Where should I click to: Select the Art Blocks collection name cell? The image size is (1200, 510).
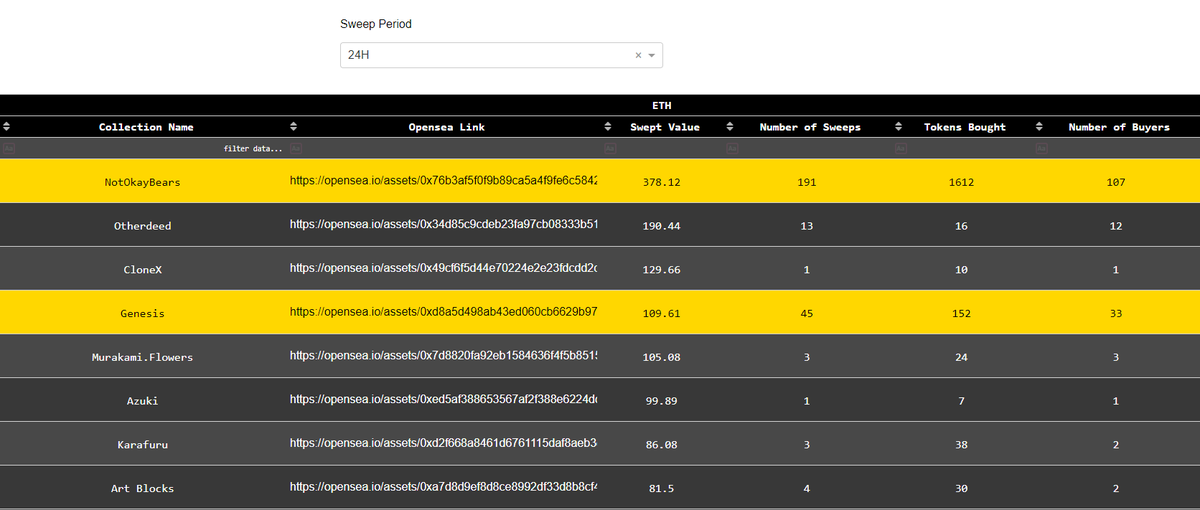coord(143,488)
